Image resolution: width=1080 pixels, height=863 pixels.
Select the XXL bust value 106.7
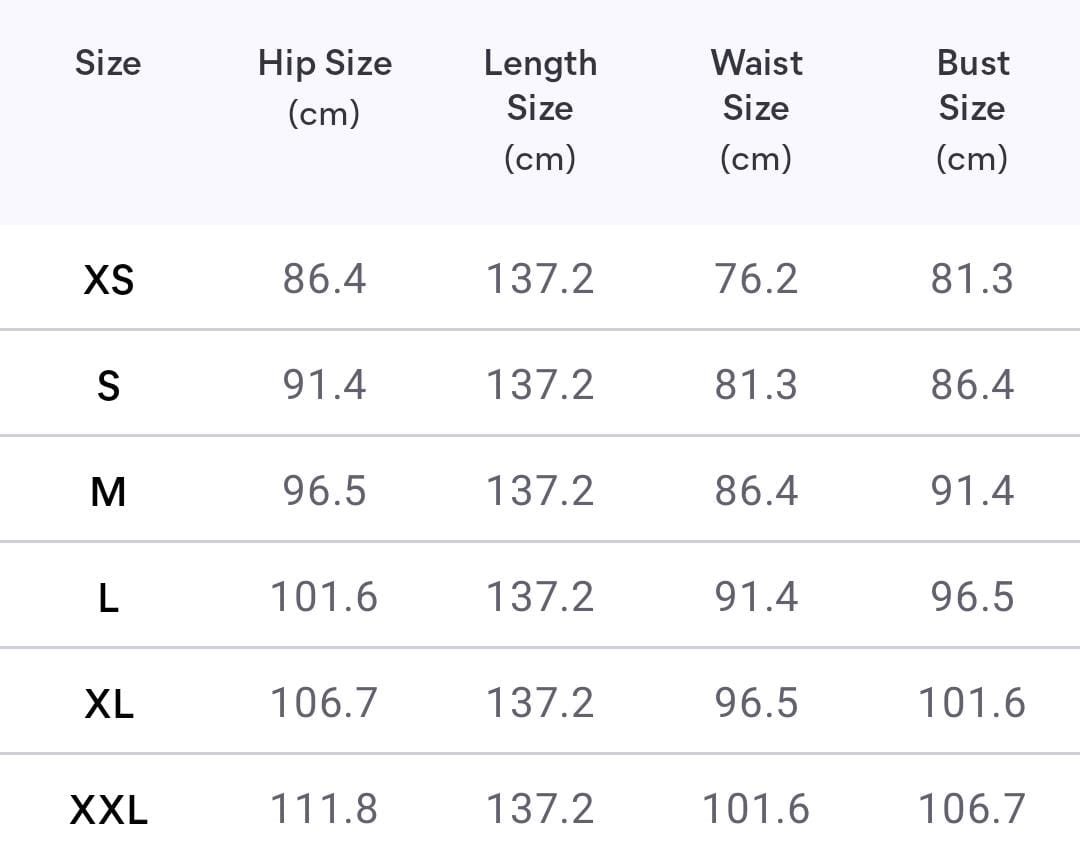click(x=972, y=808)
